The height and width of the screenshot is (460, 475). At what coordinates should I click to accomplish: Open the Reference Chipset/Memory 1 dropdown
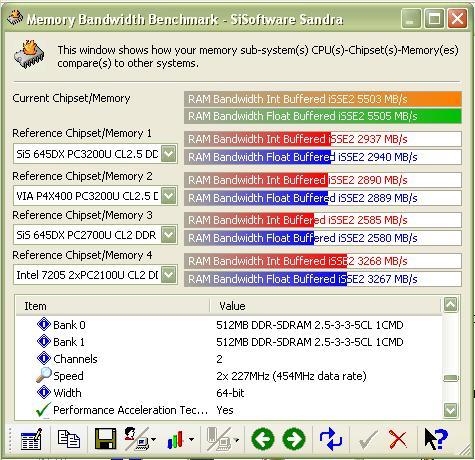point(169,154)
